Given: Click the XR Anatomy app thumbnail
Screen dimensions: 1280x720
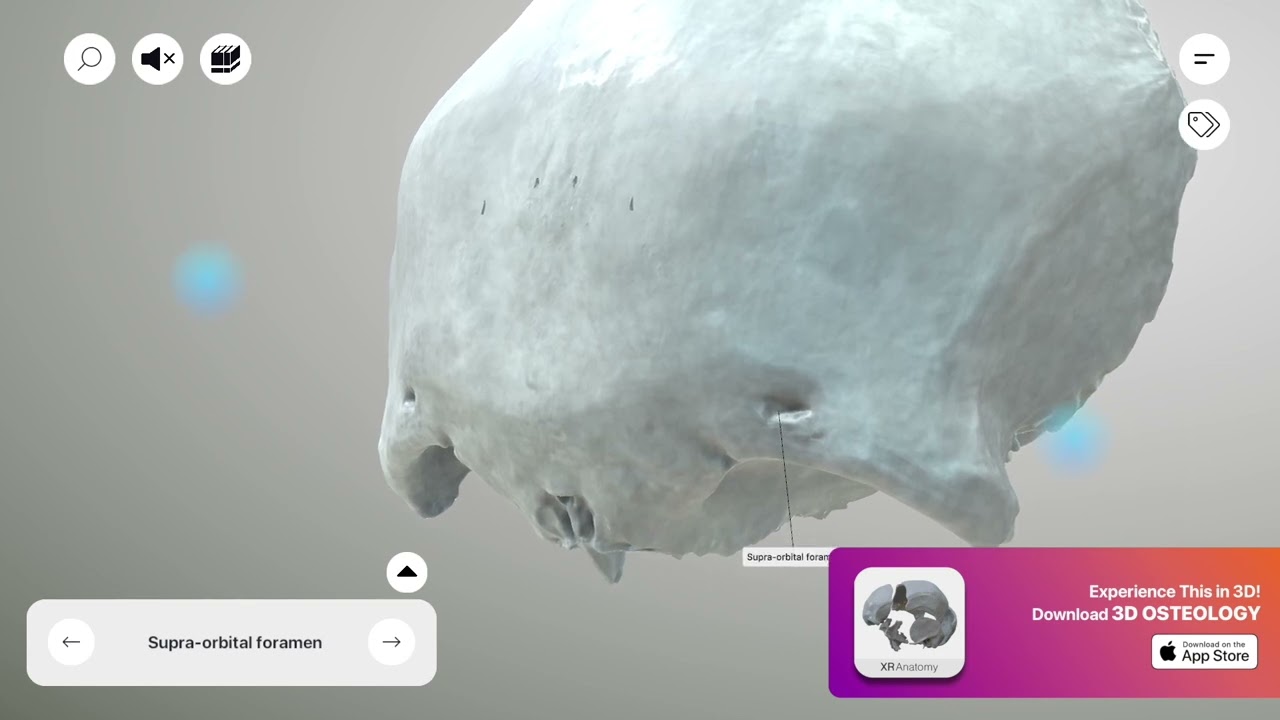Looking at the screenshot, I should [909, 622].
